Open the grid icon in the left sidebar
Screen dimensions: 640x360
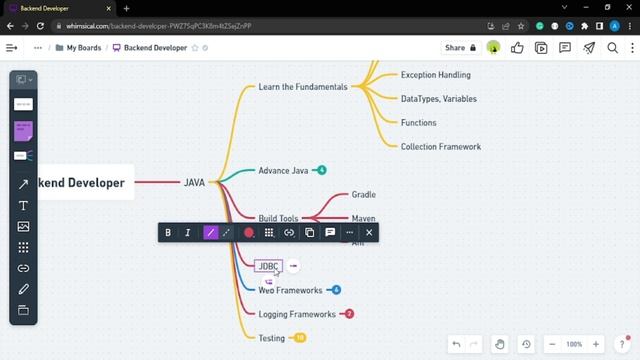pos(23,247)
